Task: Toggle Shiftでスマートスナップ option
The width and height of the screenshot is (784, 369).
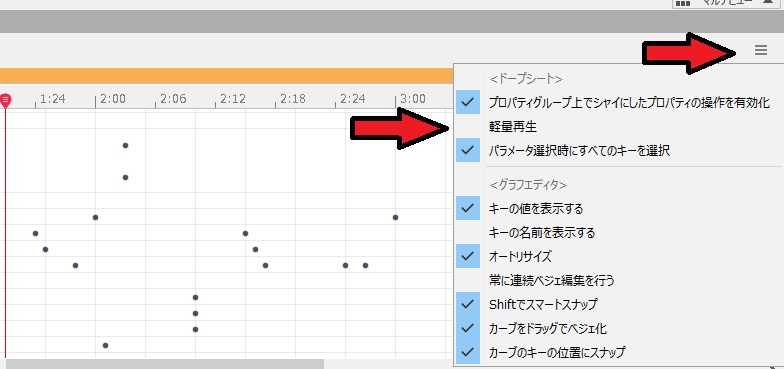Action: [618, 304]
